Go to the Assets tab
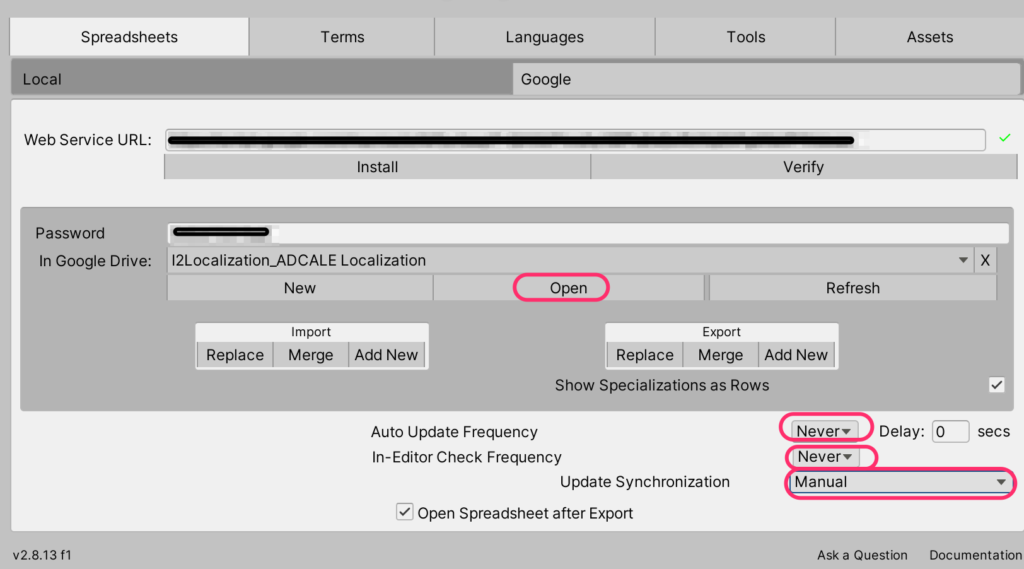This screenshot has width=1024, height=569. (929, 37)
